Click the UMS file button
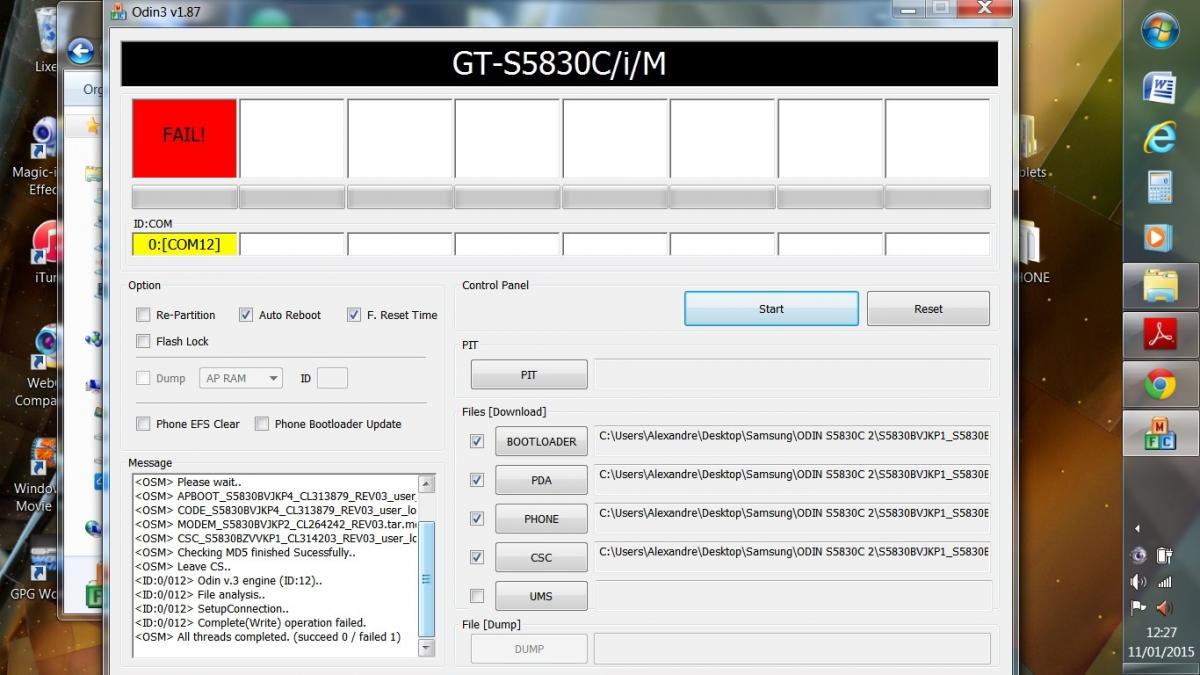The height and width of the screenshot is (675, 1200). coord(541,596)
